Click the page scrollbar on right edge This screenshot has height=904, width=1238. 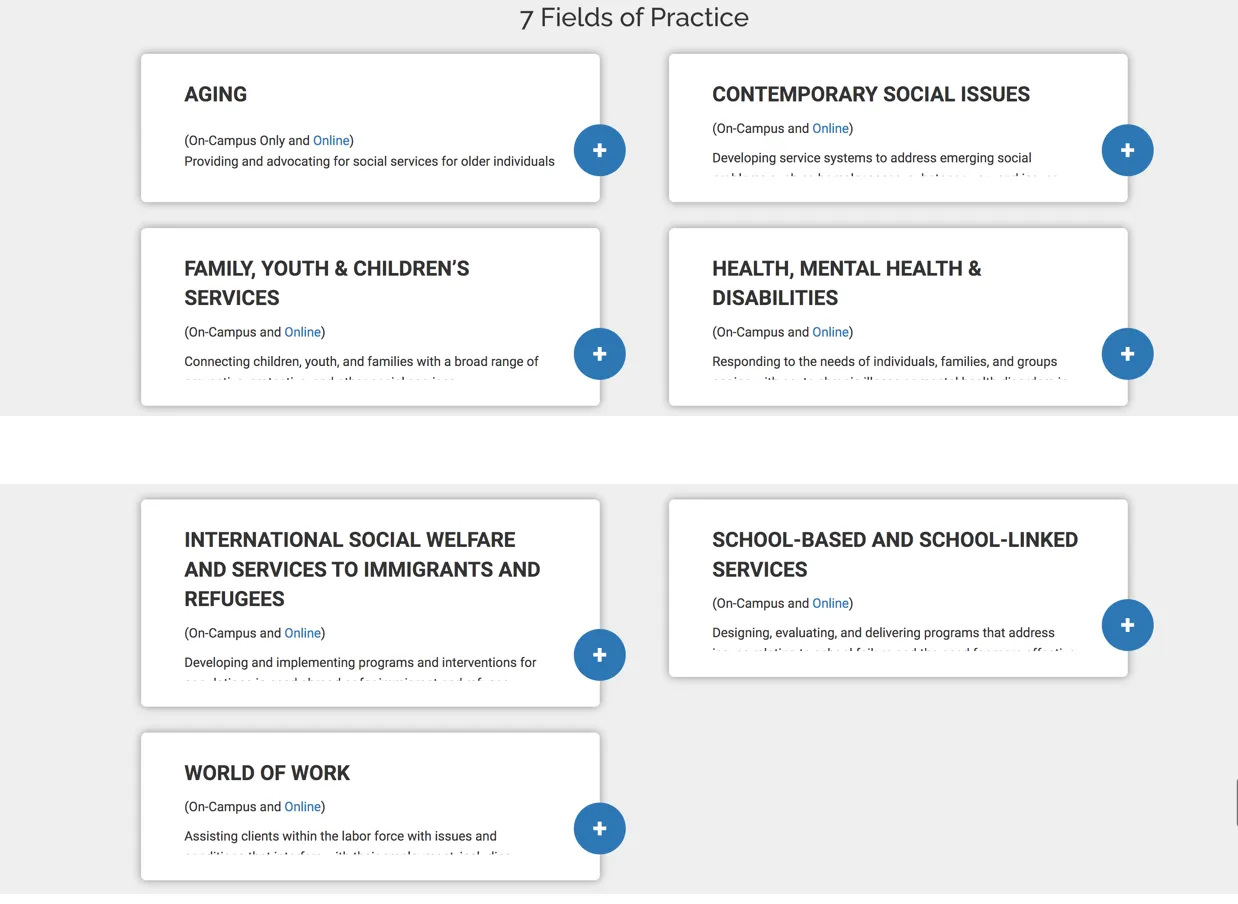click(x=1235, y=802)
